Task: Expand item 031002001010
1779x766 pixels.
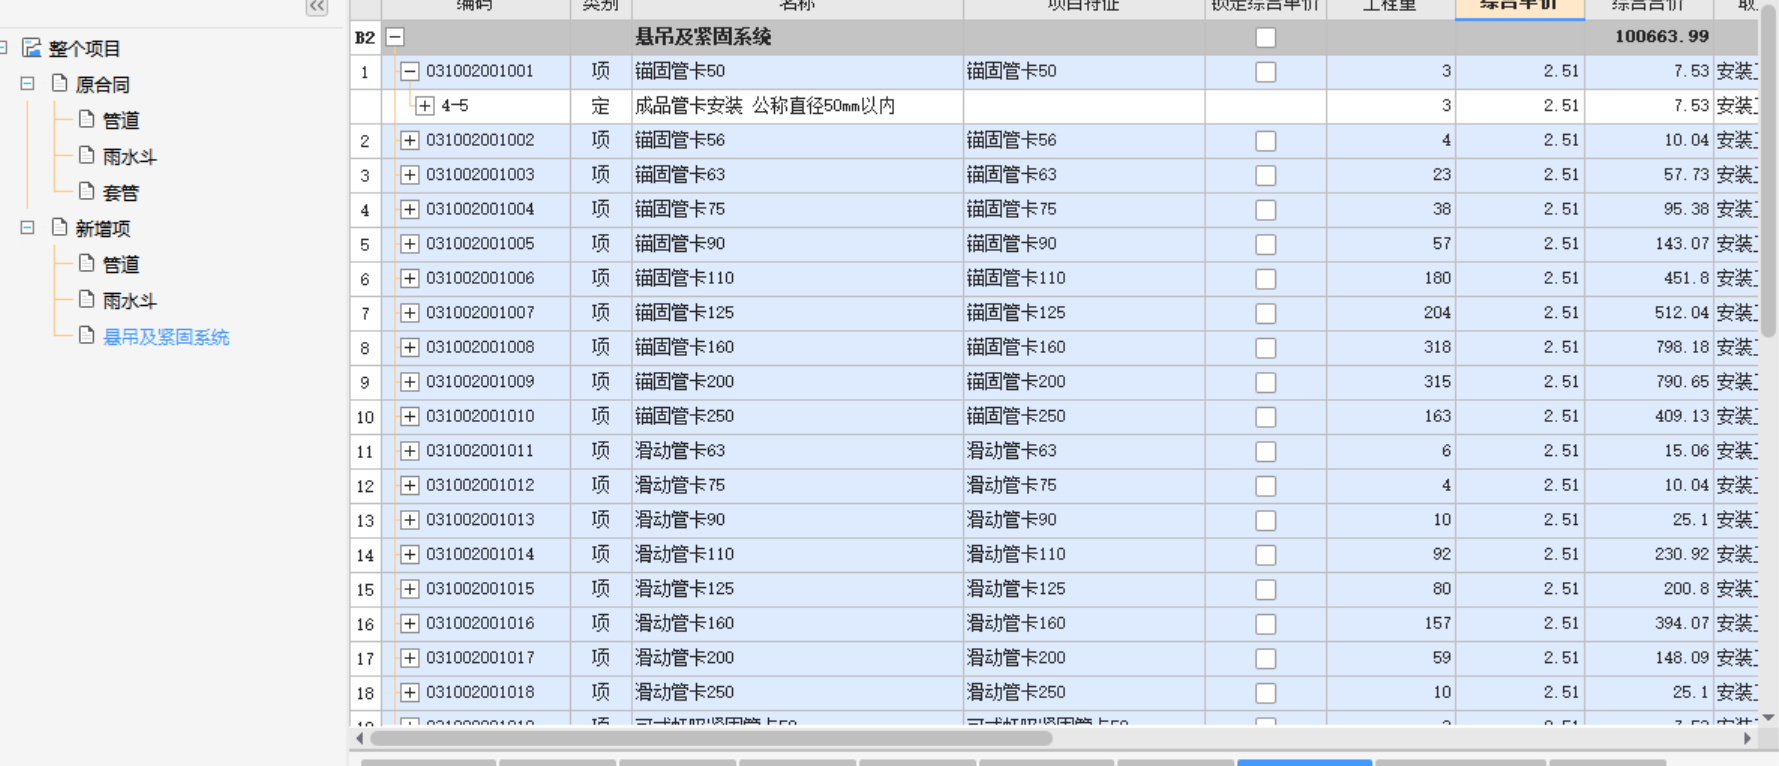Action: [x=410, y=416]
